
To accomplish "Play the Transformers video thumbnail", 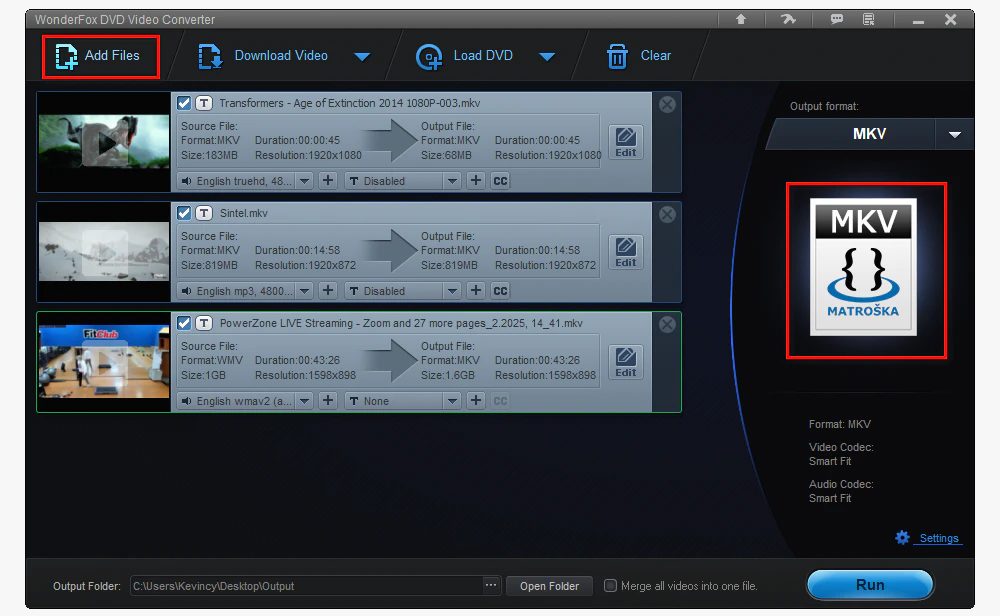I will [105, 143].
